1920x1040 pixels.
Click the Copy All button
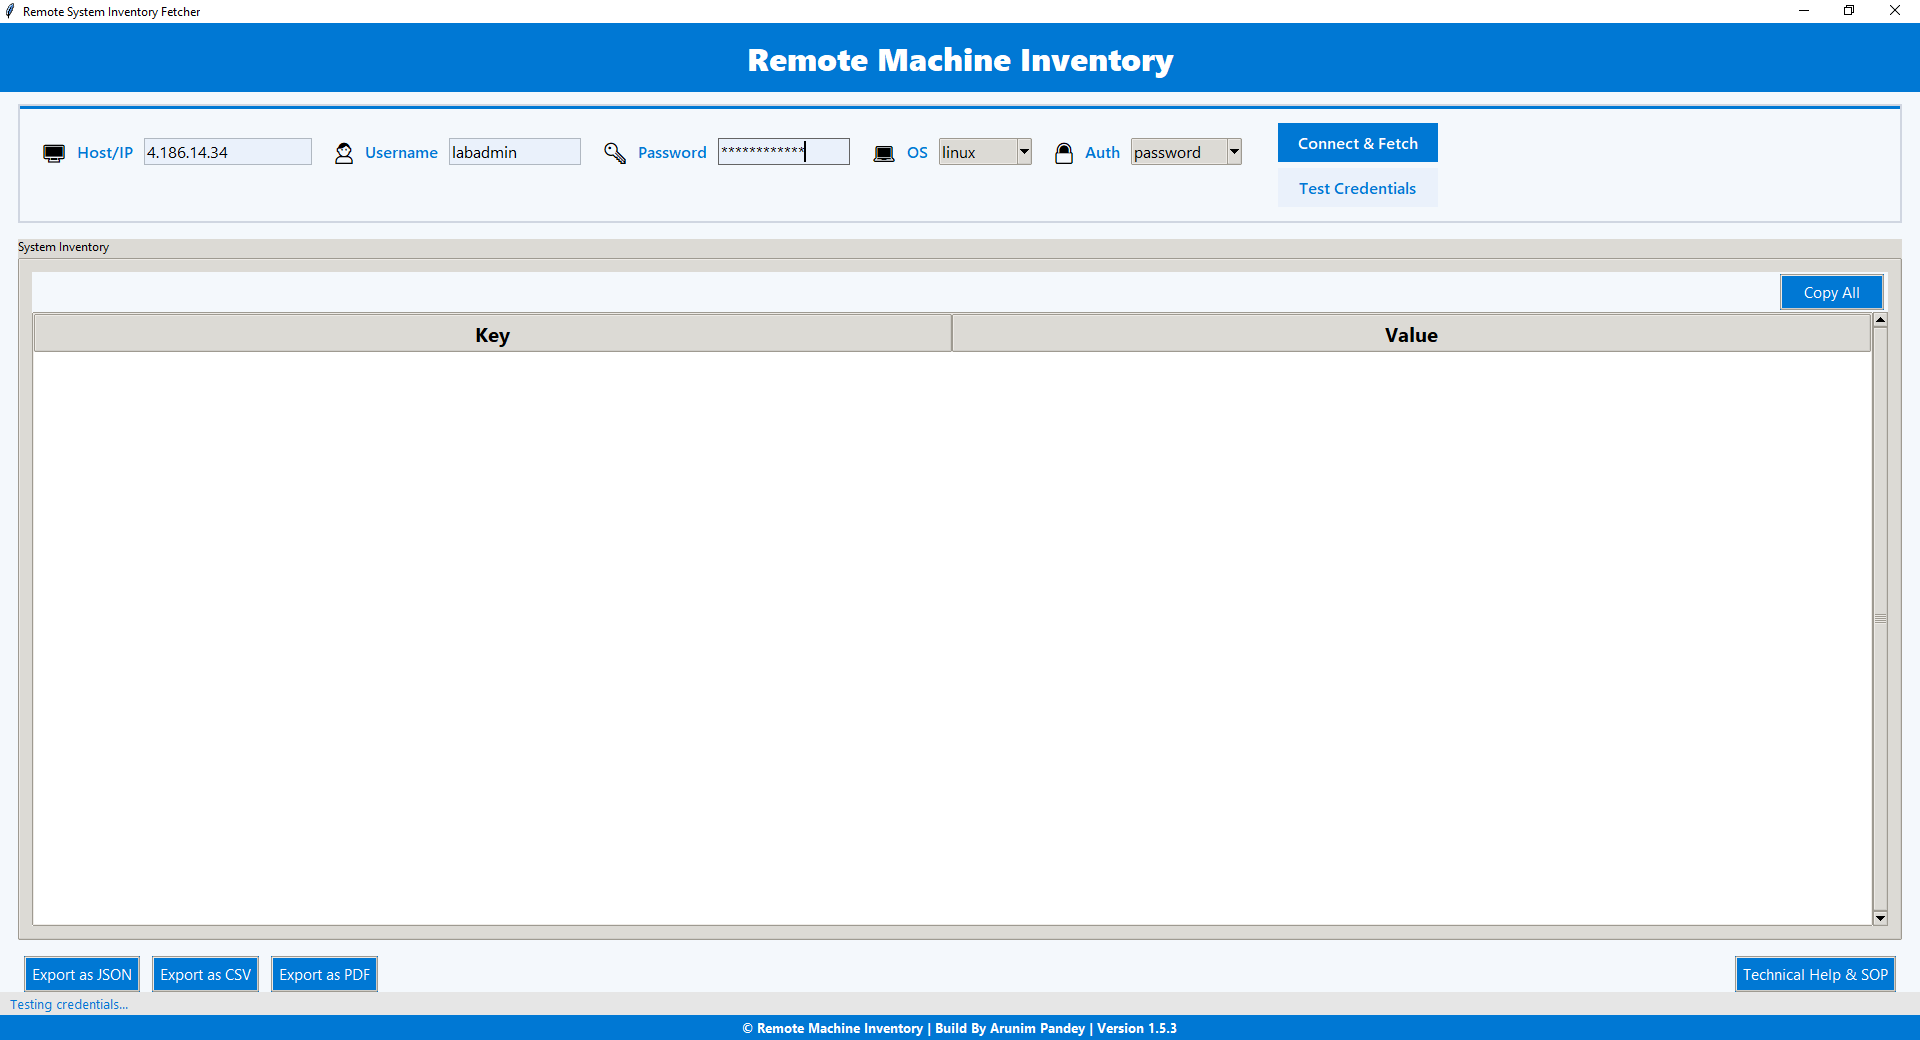1831,291
